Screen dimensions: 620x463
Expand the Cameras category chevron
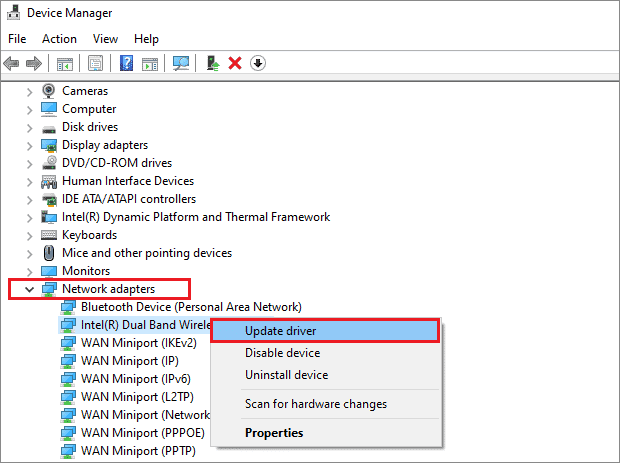pyautogui.click(x=29, y=92)
